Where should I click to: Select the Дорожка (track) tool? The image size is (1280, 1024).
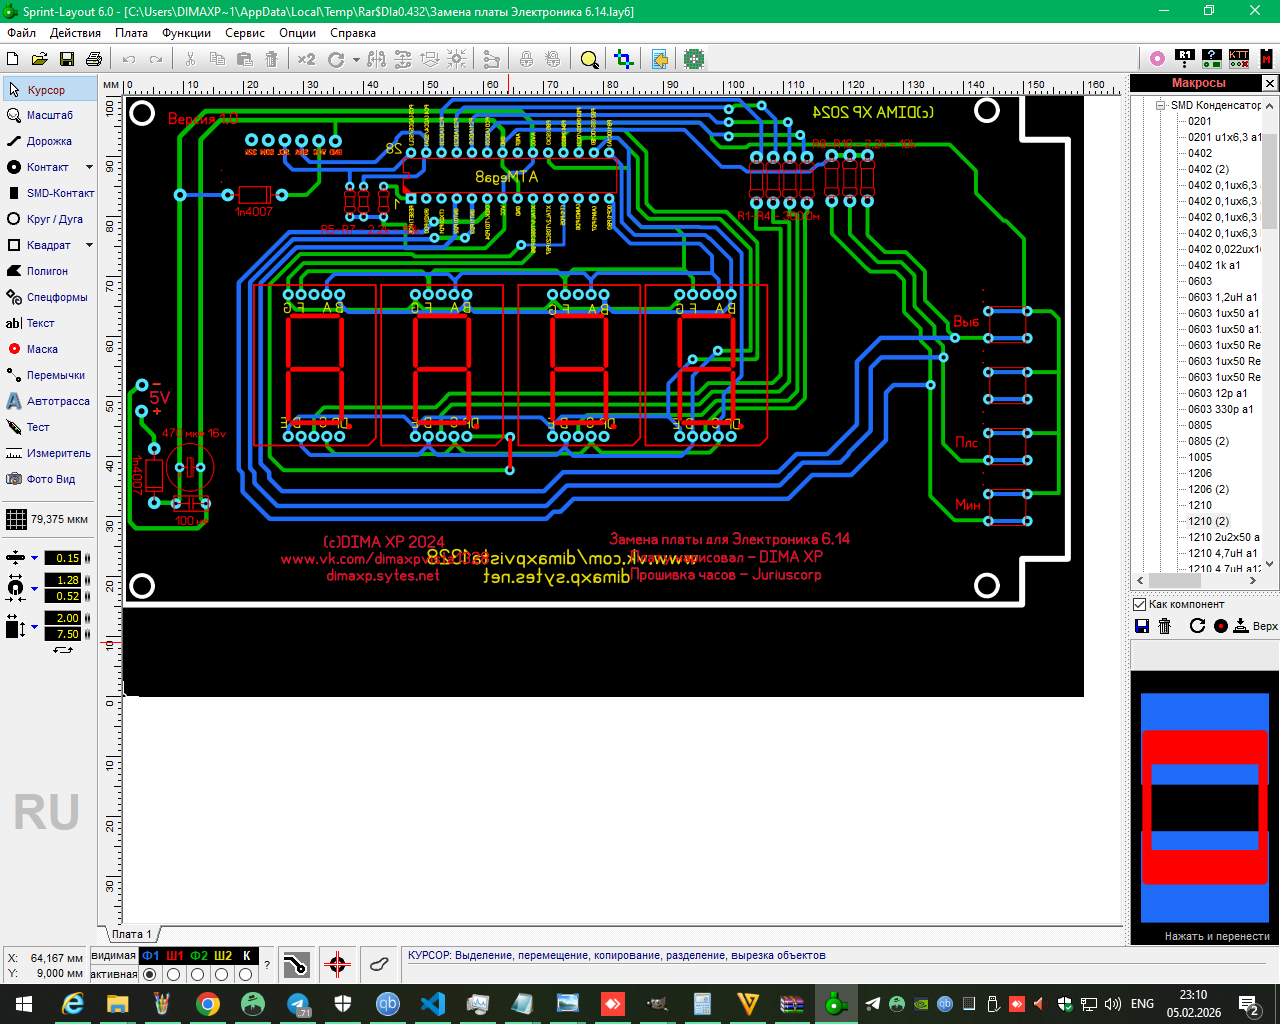coord(48,141)
